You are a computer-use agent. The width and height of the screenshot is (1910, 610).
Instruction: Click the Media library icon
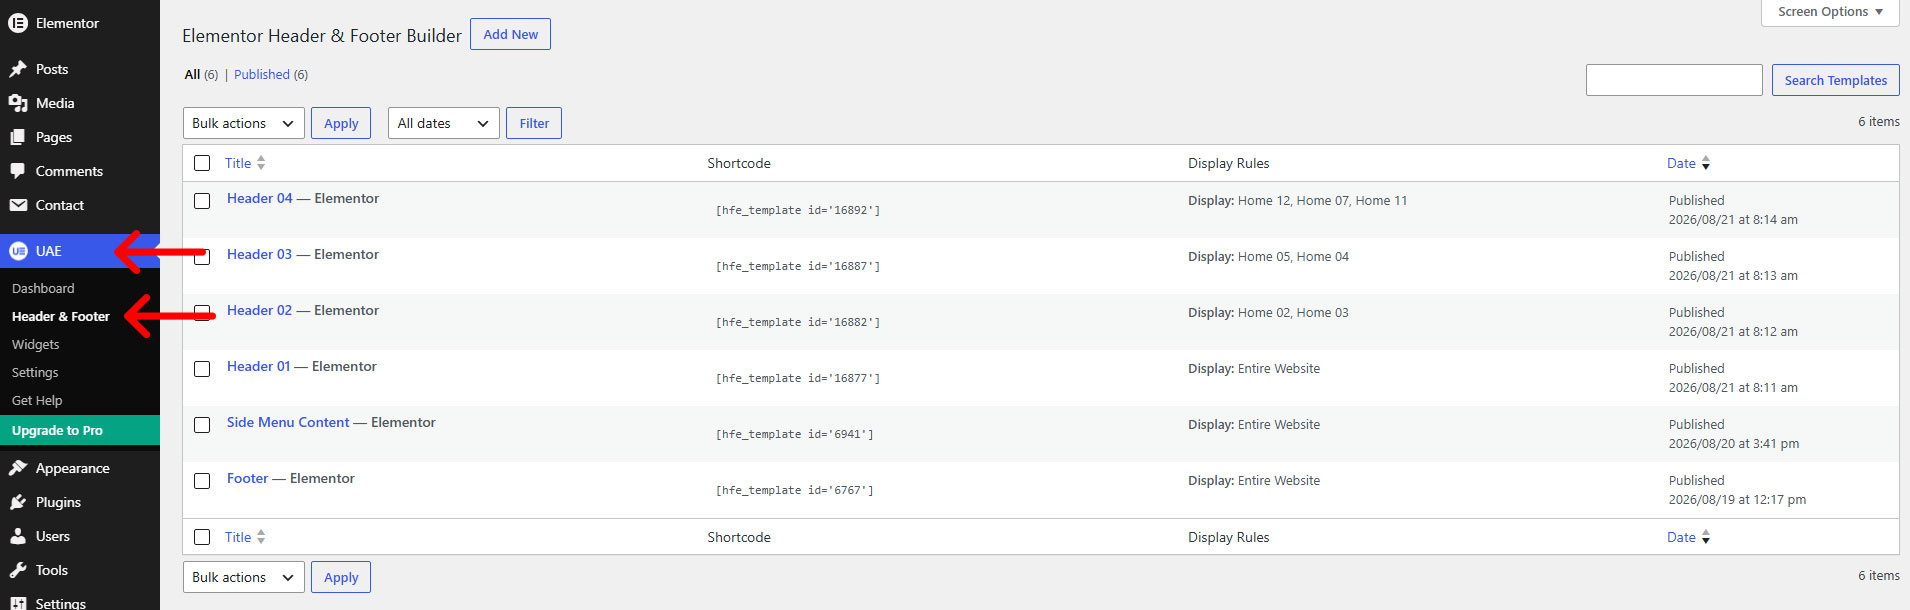click(x=18, y=103)
